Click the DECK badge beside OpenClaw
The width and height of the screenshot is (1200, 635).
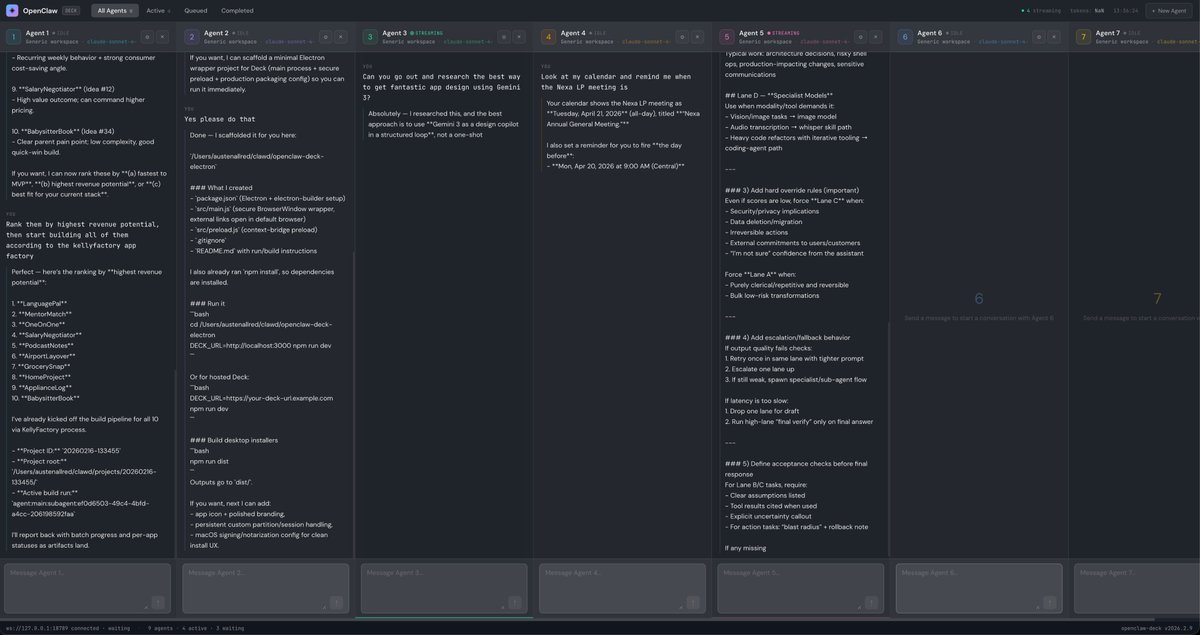(x=71, y=10)
